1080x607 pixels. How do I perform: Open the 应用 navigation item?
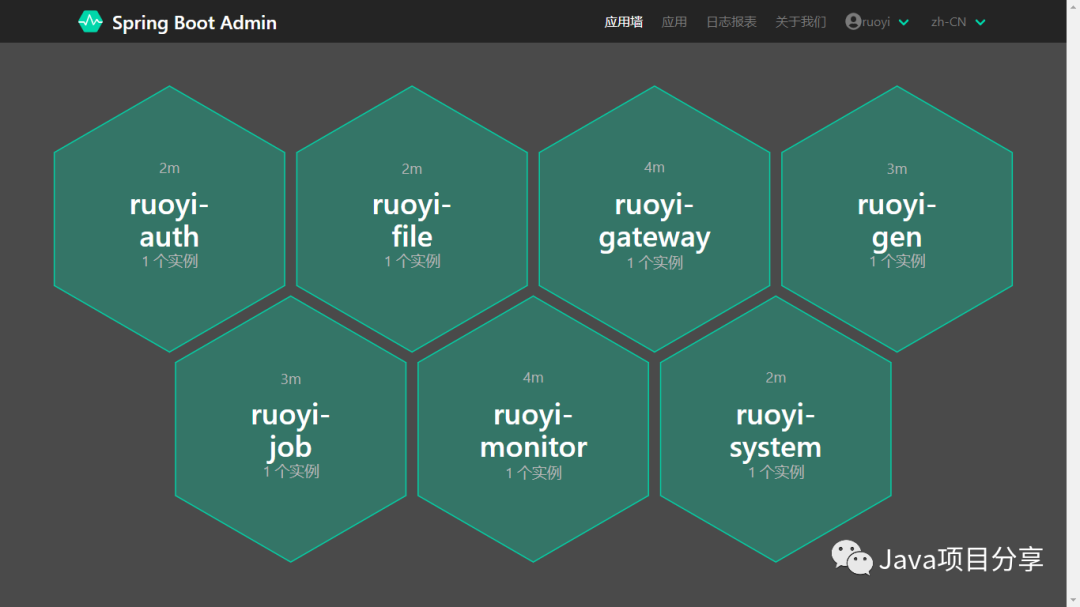click(674, 22)
